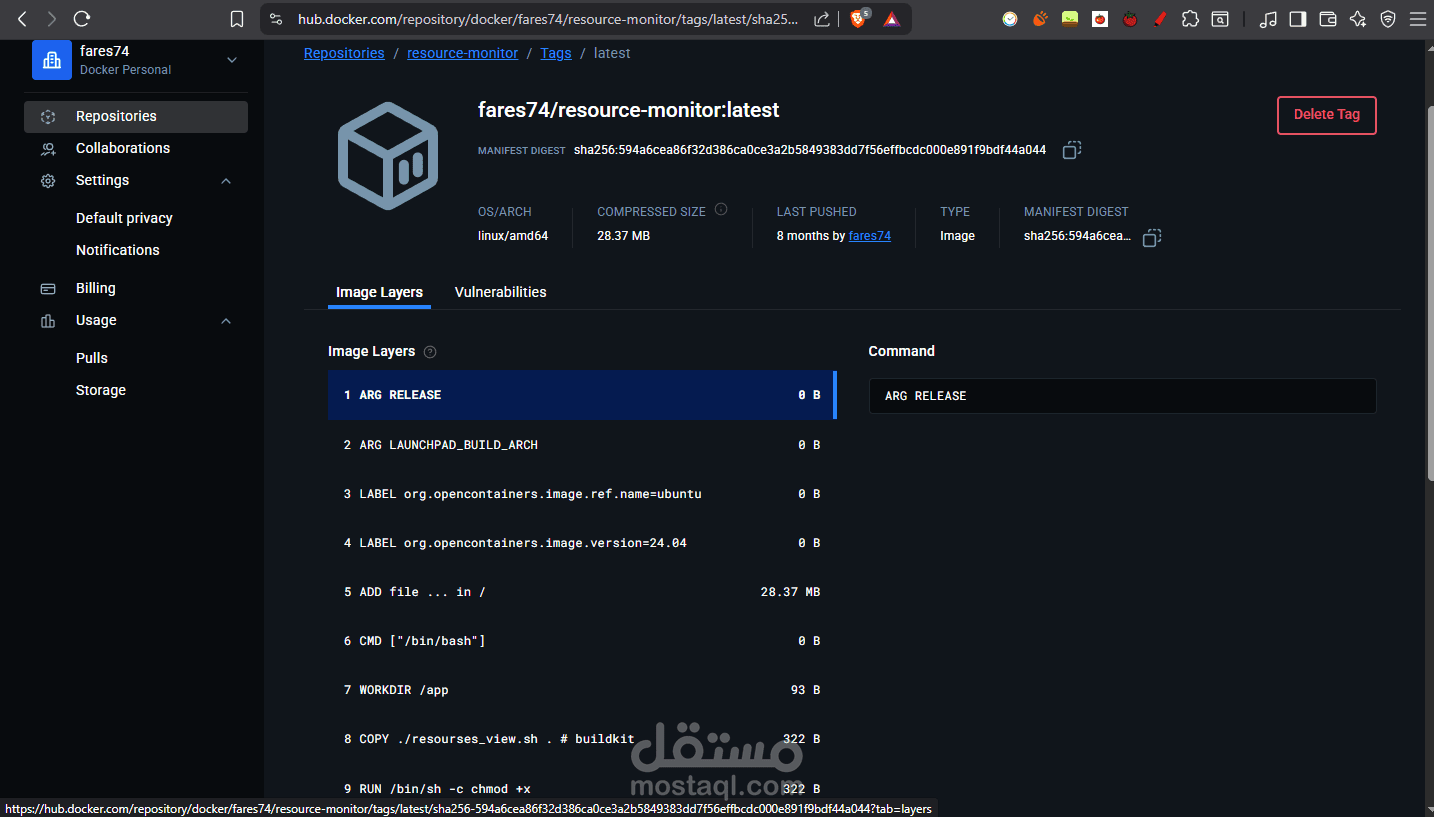Show compressed size info tooltip icon
The width and height of the screenshot is (1434, 817).
(721, 210)
